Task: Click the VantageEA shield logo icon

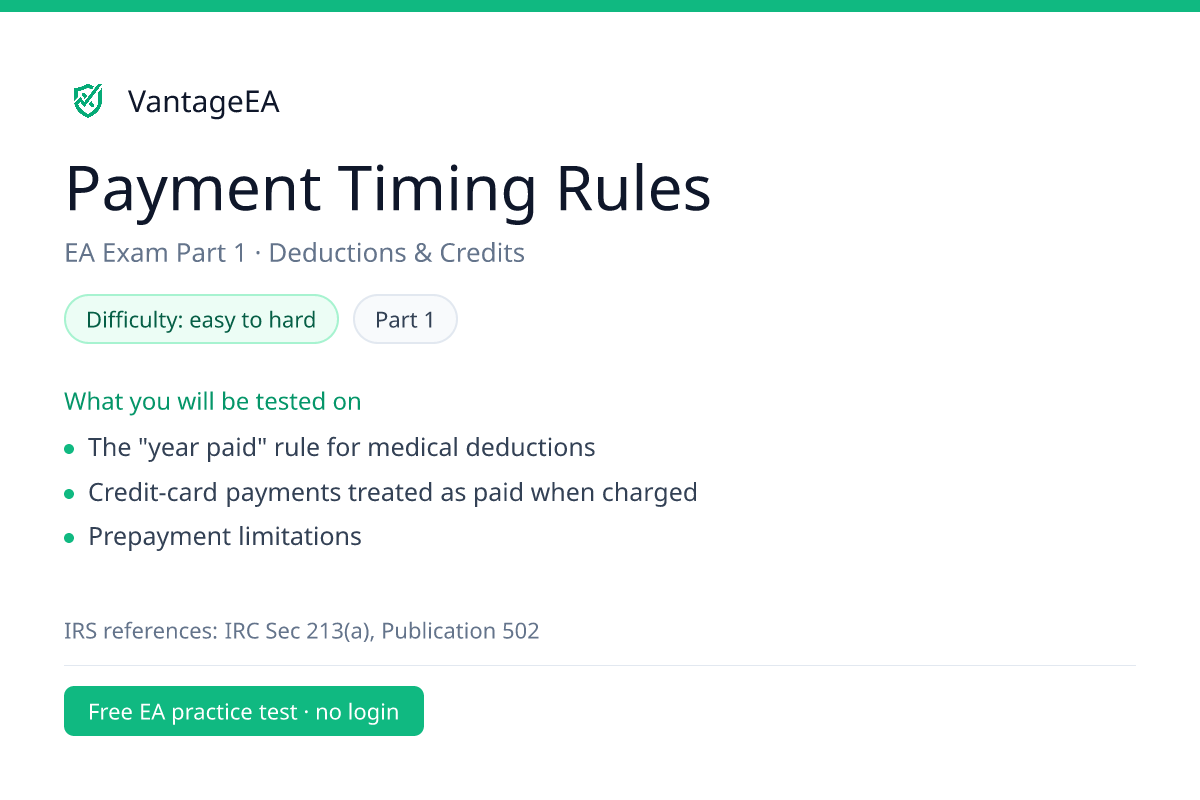Action: pos(88,101)
